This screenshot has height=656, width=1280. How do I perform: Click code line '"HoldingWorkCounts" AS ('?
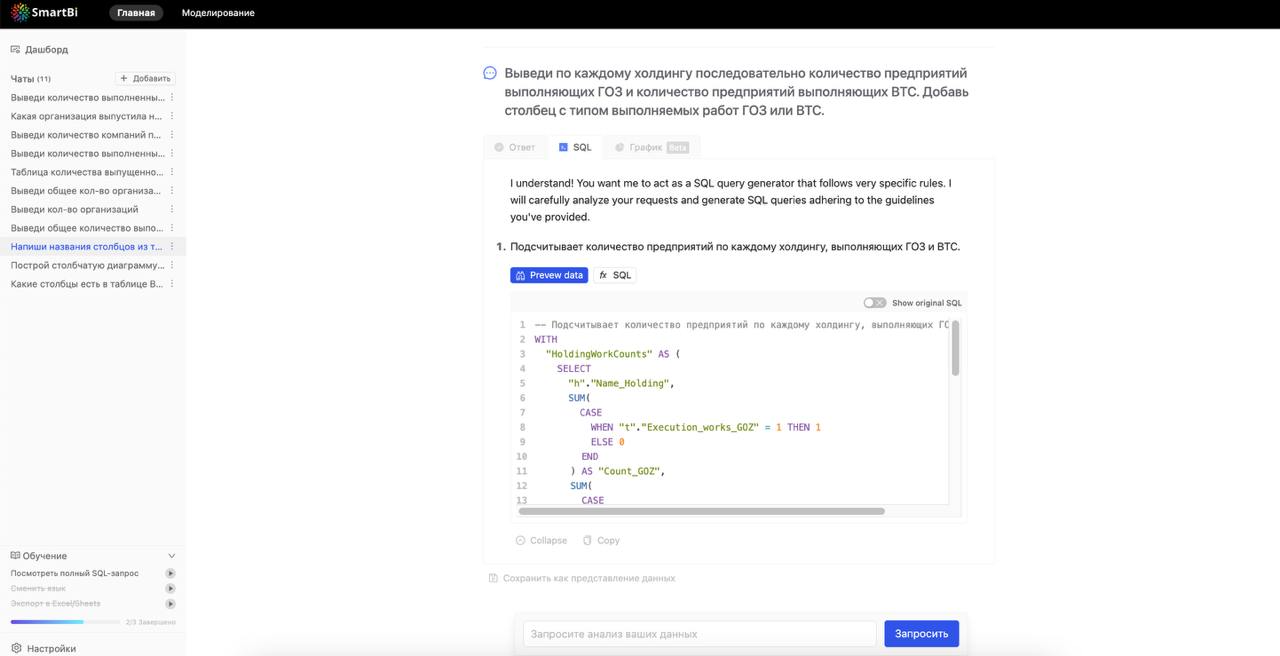tap(612, 354)
